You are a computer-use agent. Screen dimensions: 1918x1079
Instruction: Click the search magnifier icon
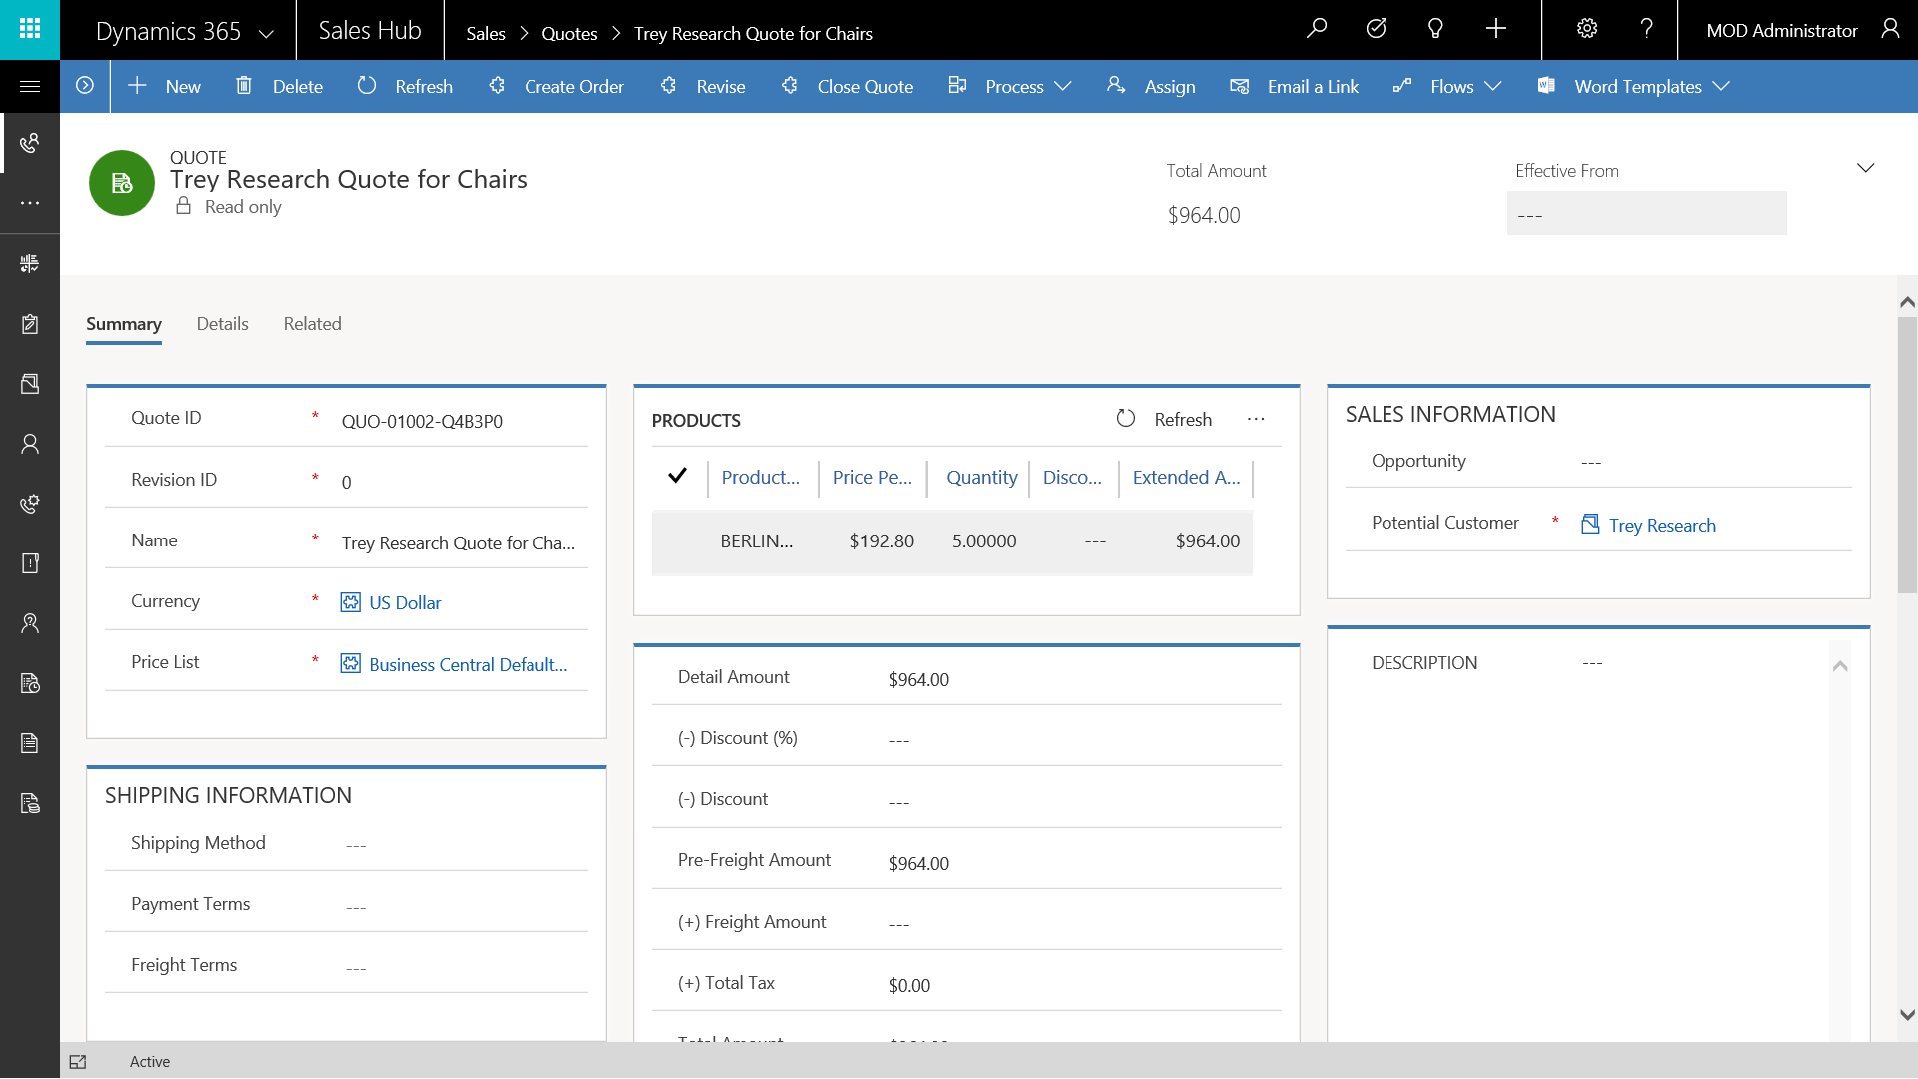coord(1317,29)
